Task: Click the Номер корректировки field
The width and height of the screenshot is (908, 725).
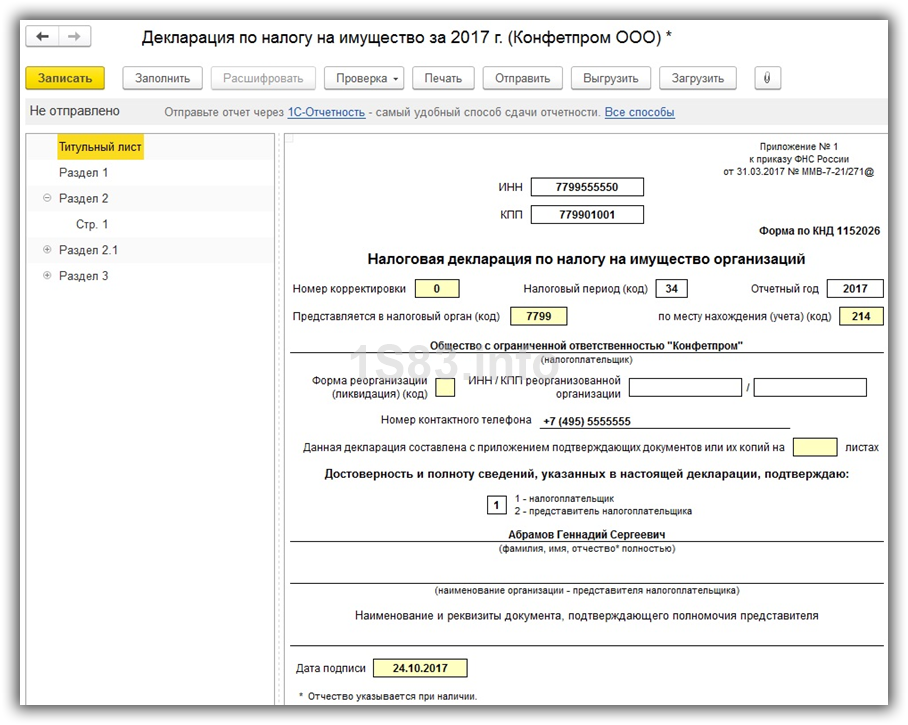Action: coord(436,289)
